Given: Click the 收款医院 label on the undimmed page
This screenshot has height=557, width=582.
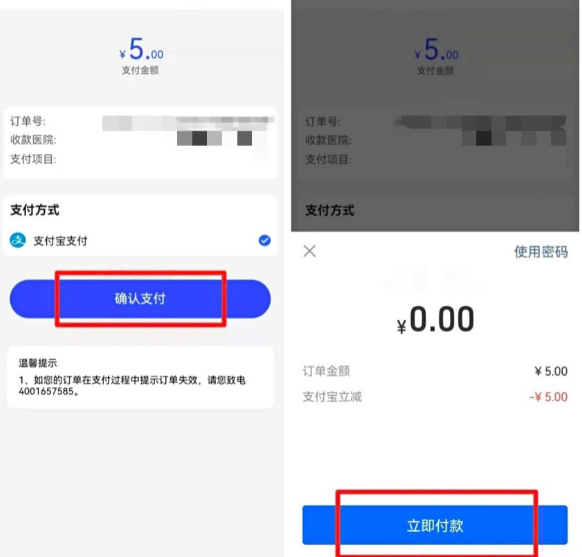Looking at the screenshot, I should point(33,140).
